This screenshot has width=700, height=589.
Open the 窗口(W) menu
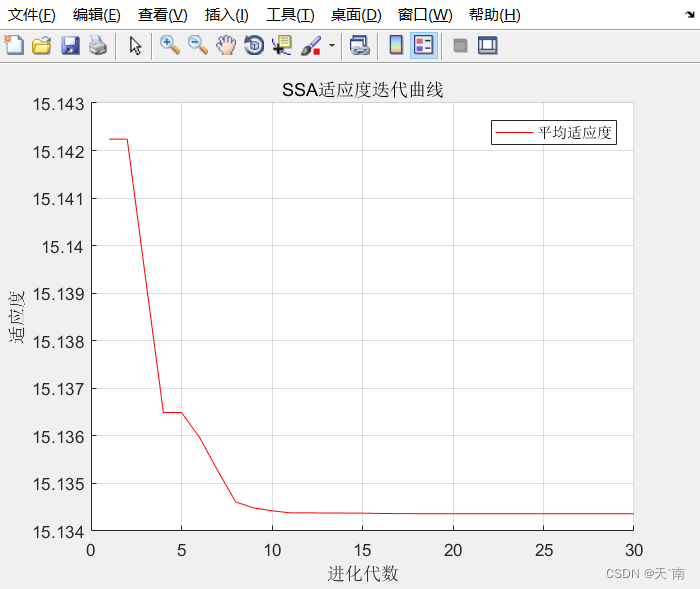(425, 15)
